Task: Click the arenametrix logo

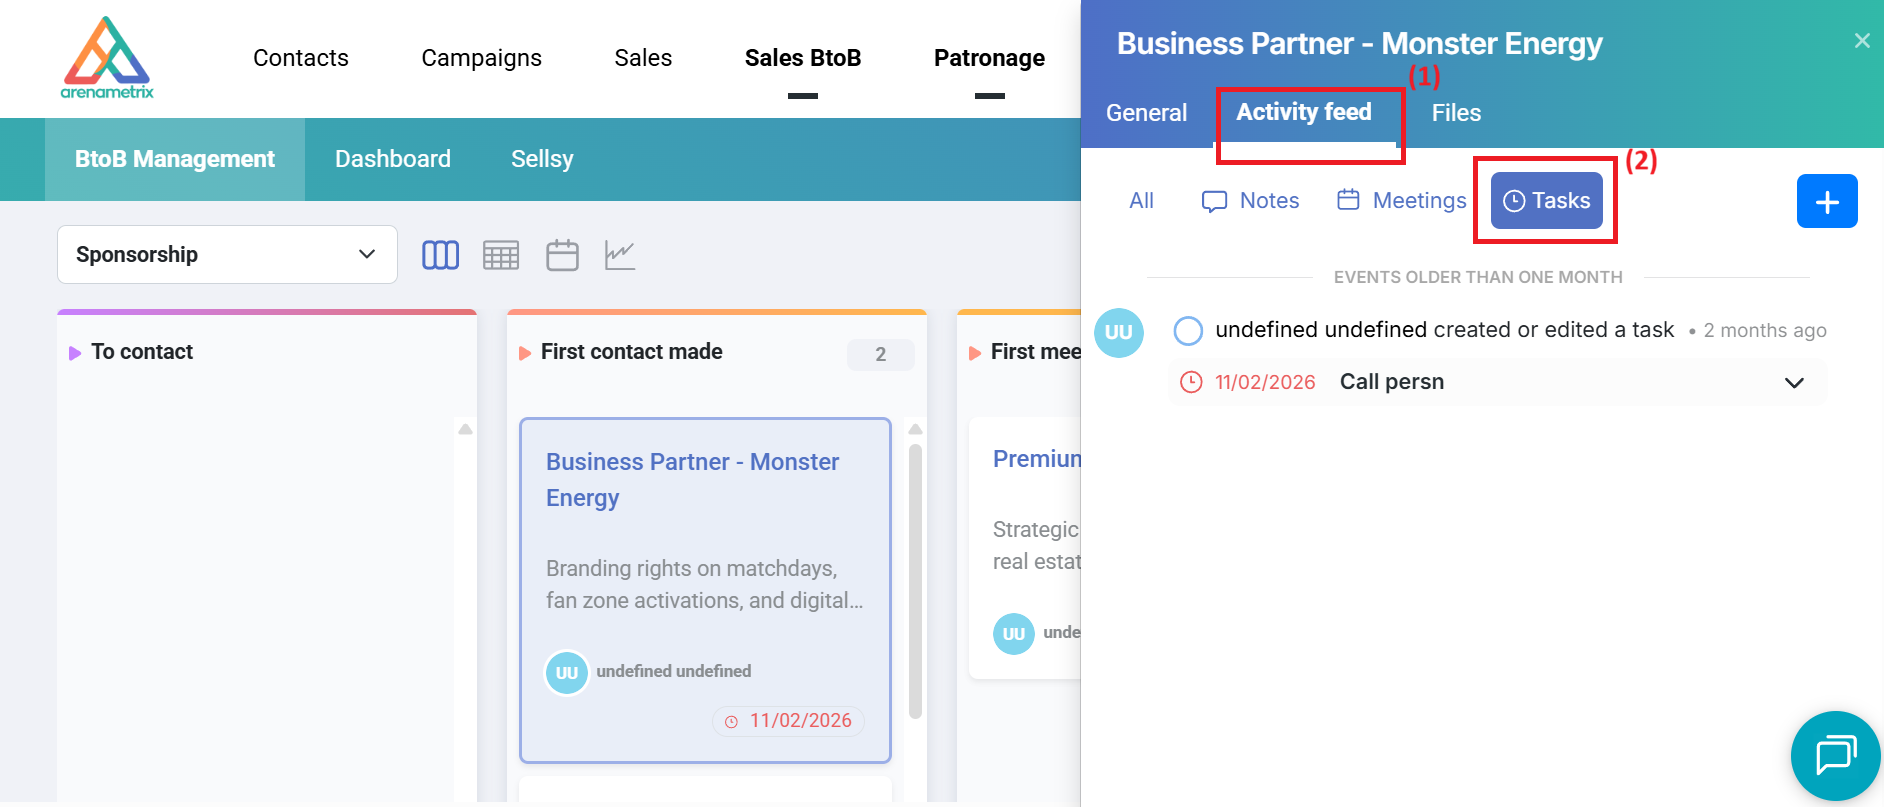Action: 107,58
